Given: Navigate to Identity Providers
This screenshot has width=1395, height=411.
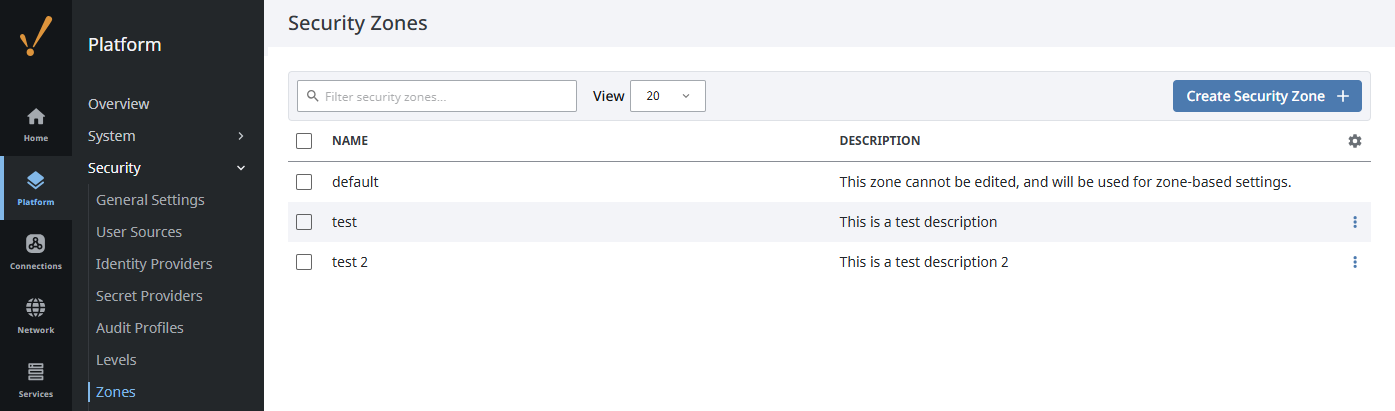Looking at the screenshot, I should pos(154,264).
